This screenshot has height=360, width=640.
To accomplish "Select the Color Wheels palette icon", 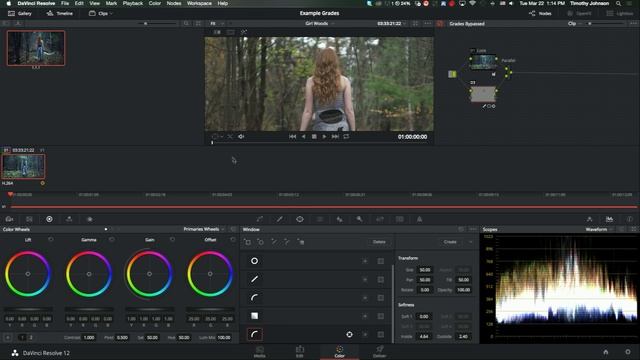I will click(x=49, y=220).
